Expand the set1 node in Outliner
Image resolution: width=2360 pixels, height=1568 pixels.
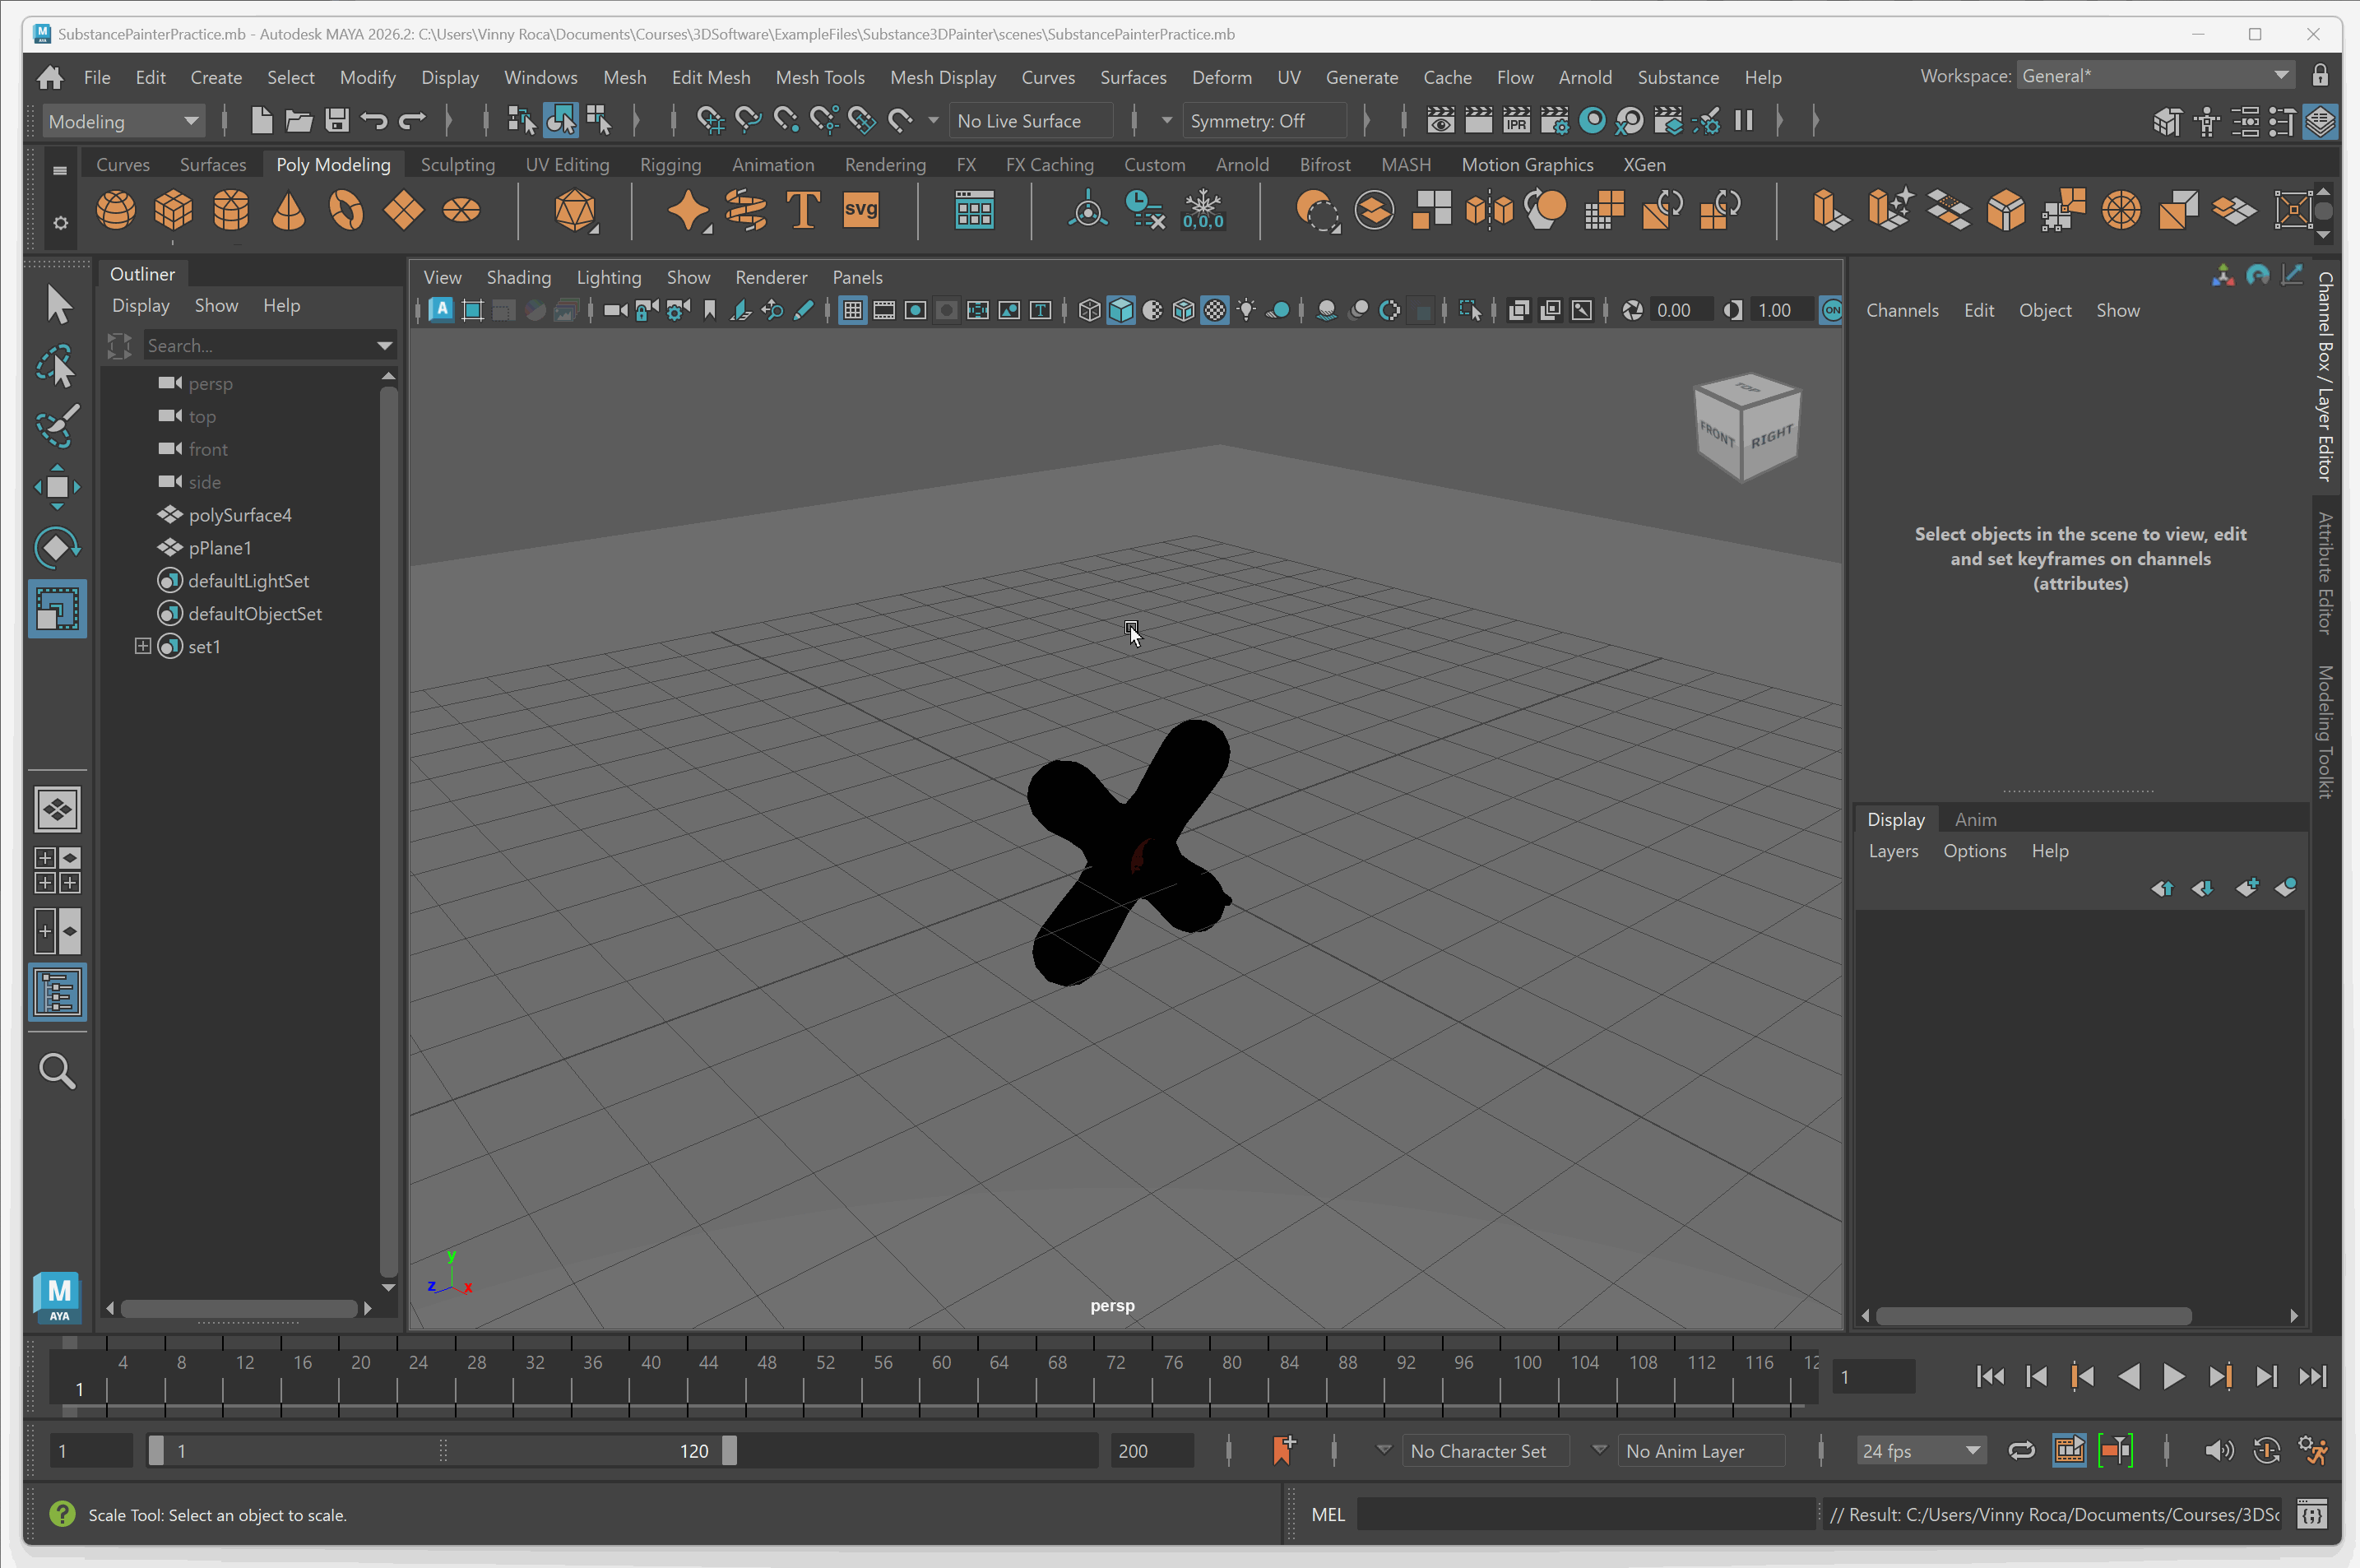pyautogui.click(x=143, y=646)
